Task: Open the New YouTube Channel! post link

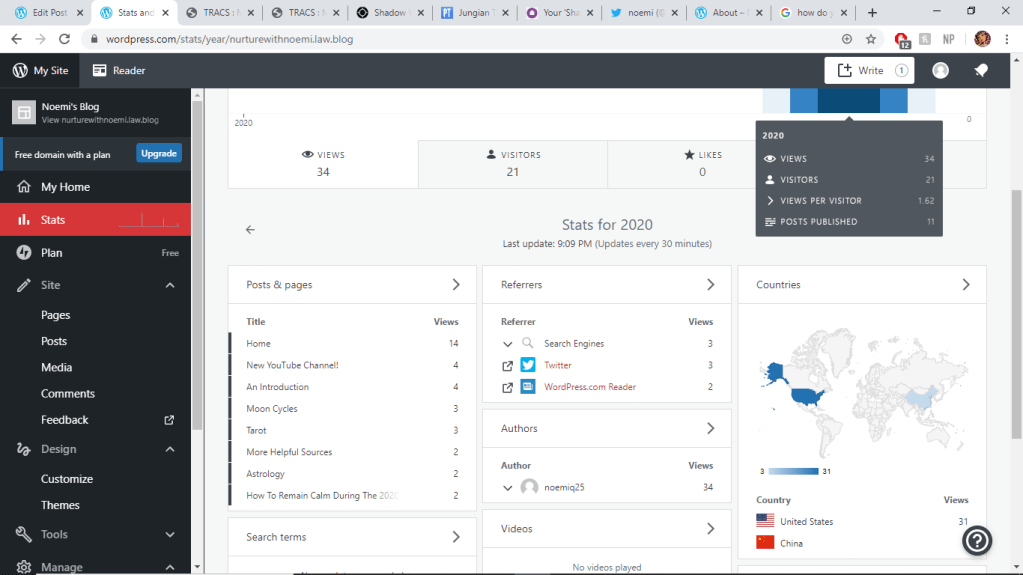Action: 292,365
